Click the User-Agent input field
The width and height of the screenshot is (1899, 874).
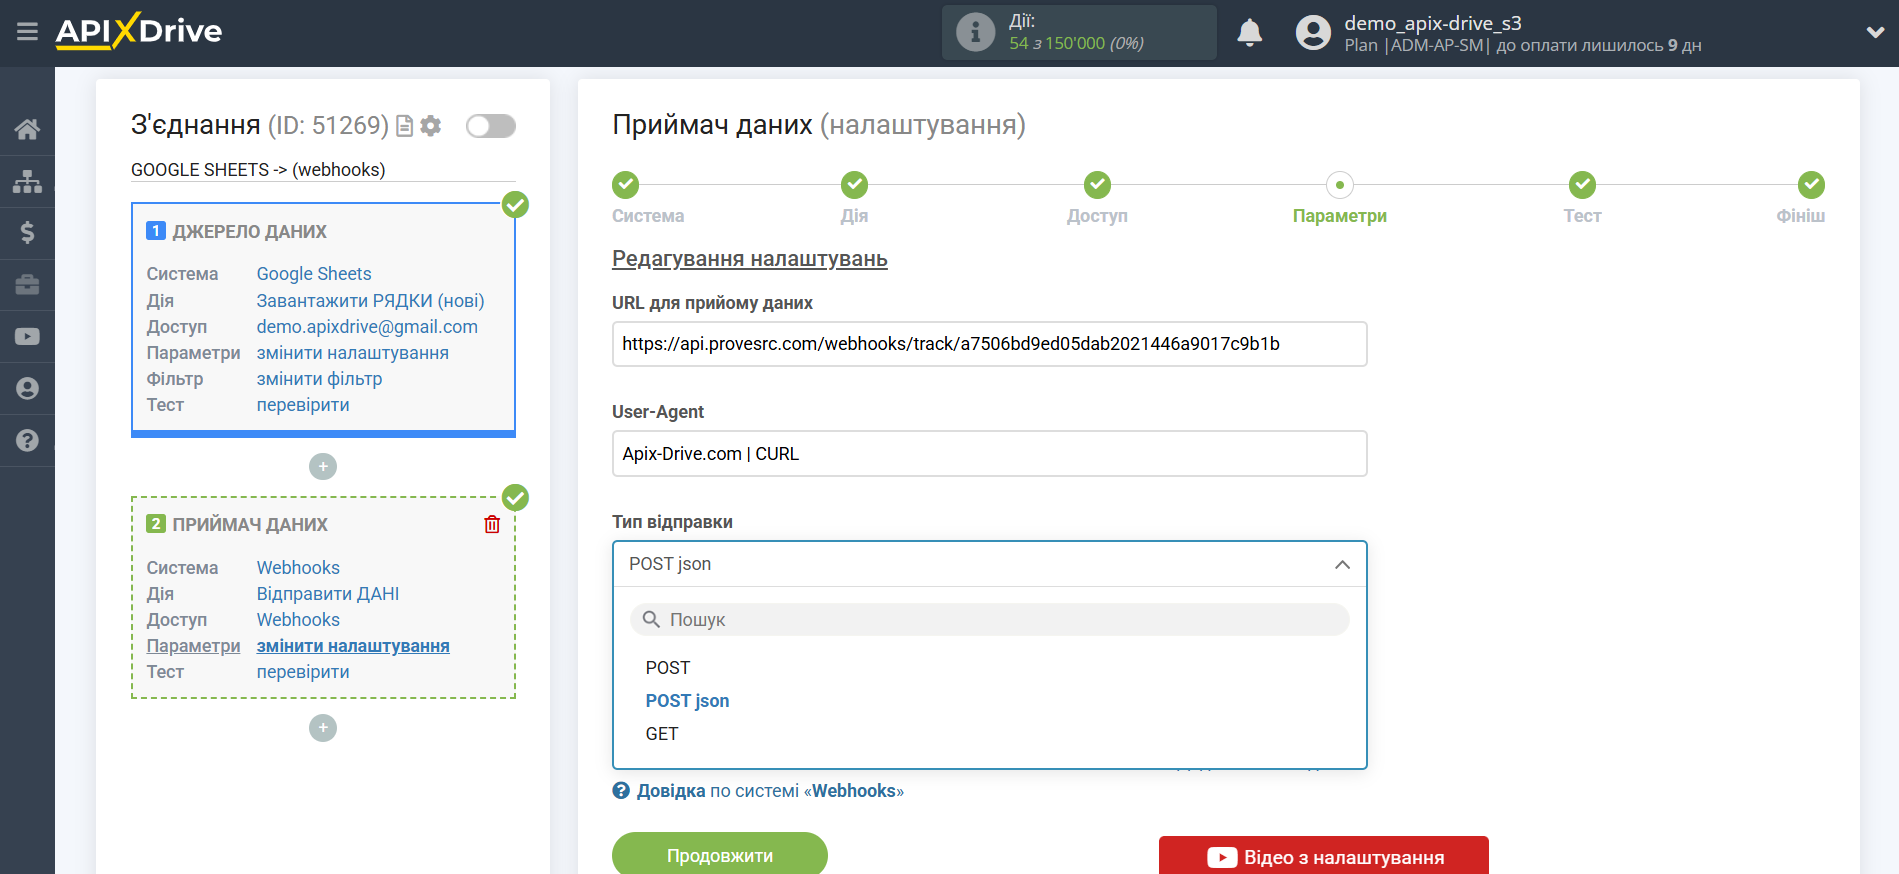pos(989,454)
